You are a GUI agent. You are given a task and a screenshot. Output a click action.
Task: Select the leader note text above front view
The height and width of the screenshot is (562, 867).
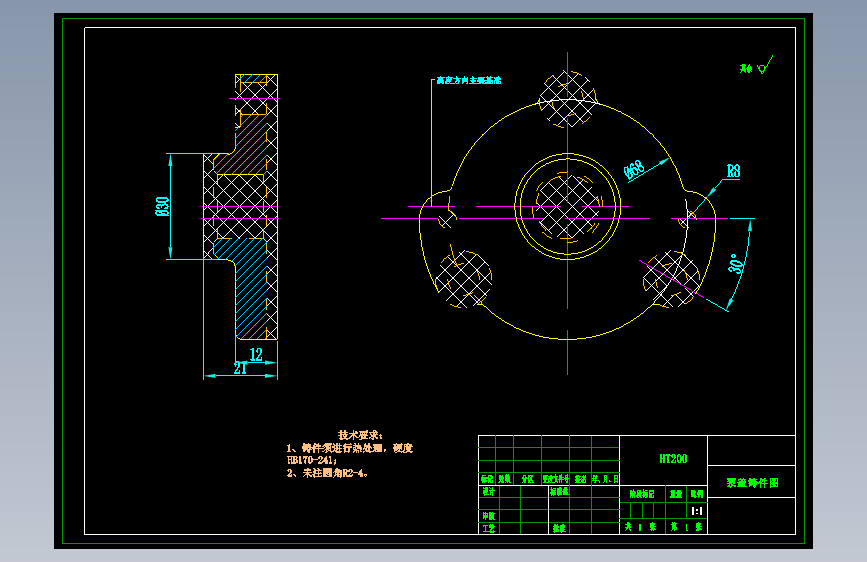pyautogui.click(x=468, y=80)
